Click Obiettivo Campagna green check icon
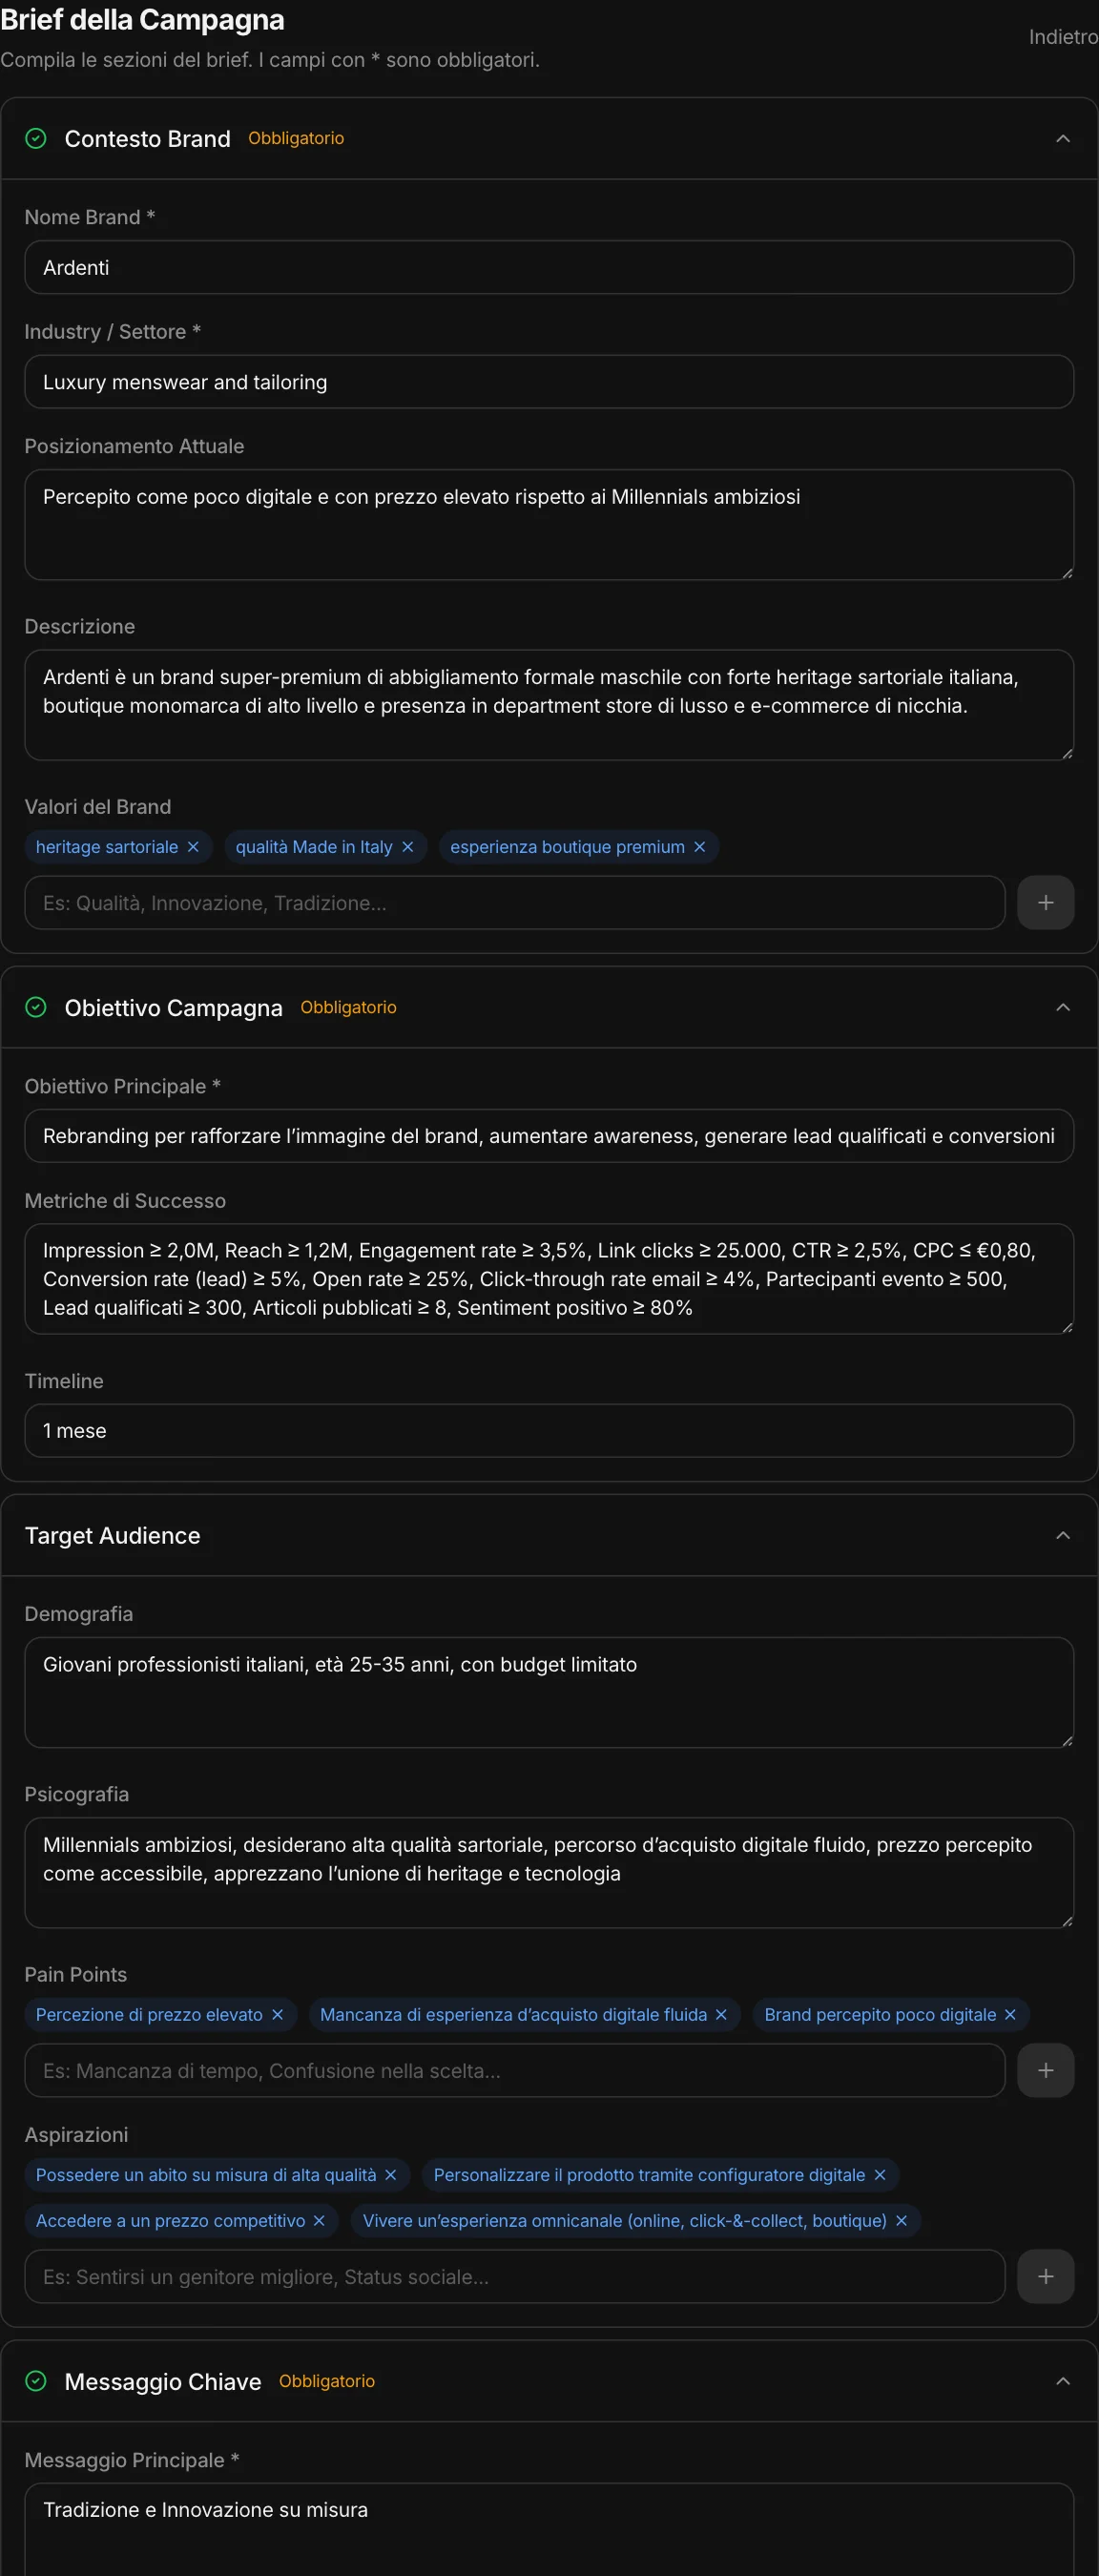This screenshot has width=1099, height=2576. click(x=36, y=1008)
